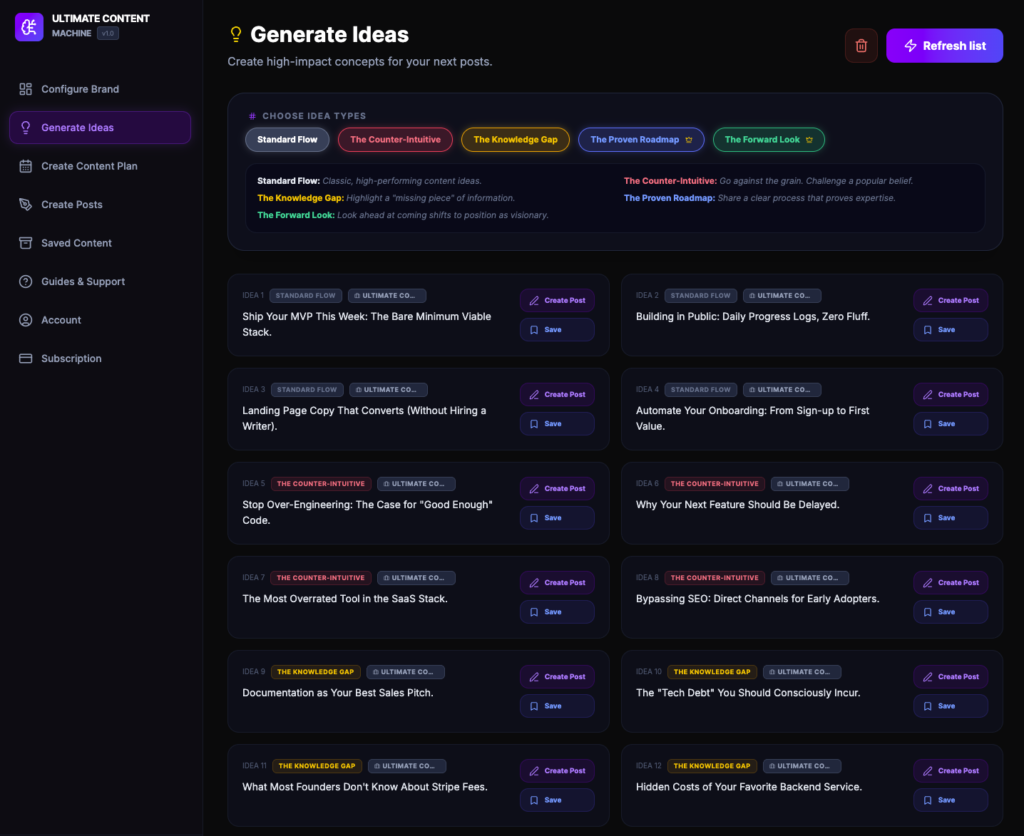The image size is (1024, 836).
Task: Click the trash delete icon button
Action: 861,46
